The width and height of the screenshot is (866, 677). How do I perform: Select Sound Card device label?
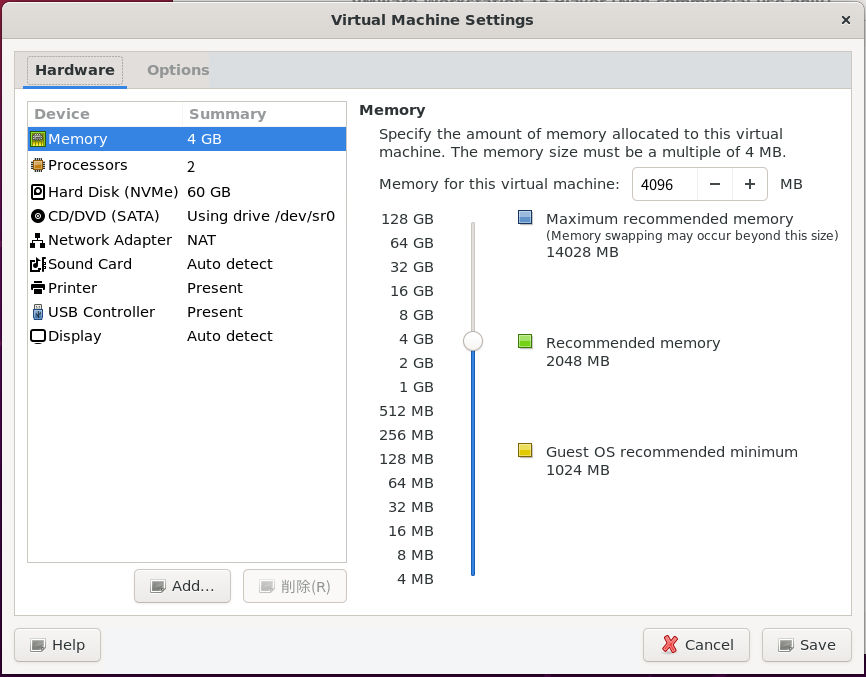(90, 264)
